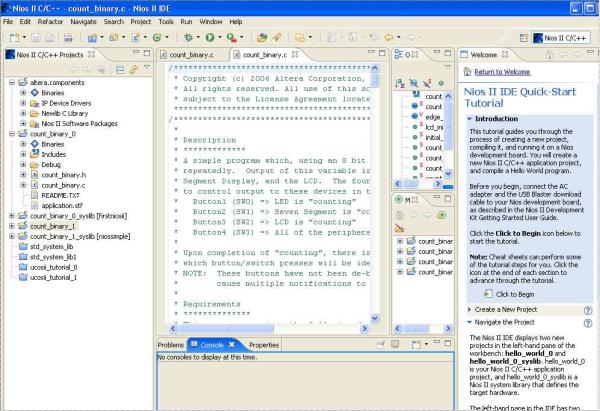The image size is (600, 411).
Task: Open the File menu
Action: (x=8, y=22)
